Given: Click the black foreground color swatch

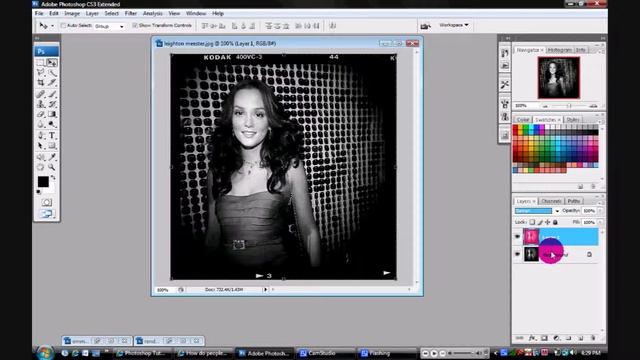Looking at the screenshot, I should pyautogui.click(x=43, y=182).
